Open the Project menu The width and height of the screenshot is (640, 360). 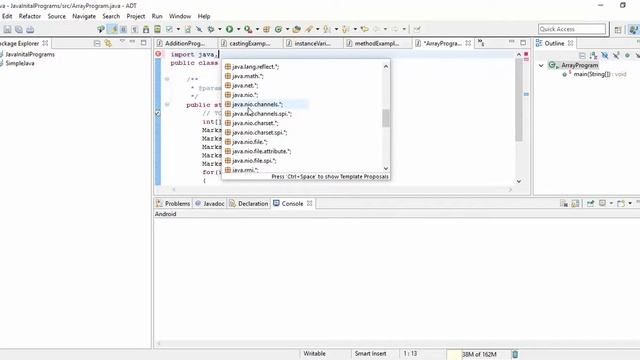click(136, 16)
